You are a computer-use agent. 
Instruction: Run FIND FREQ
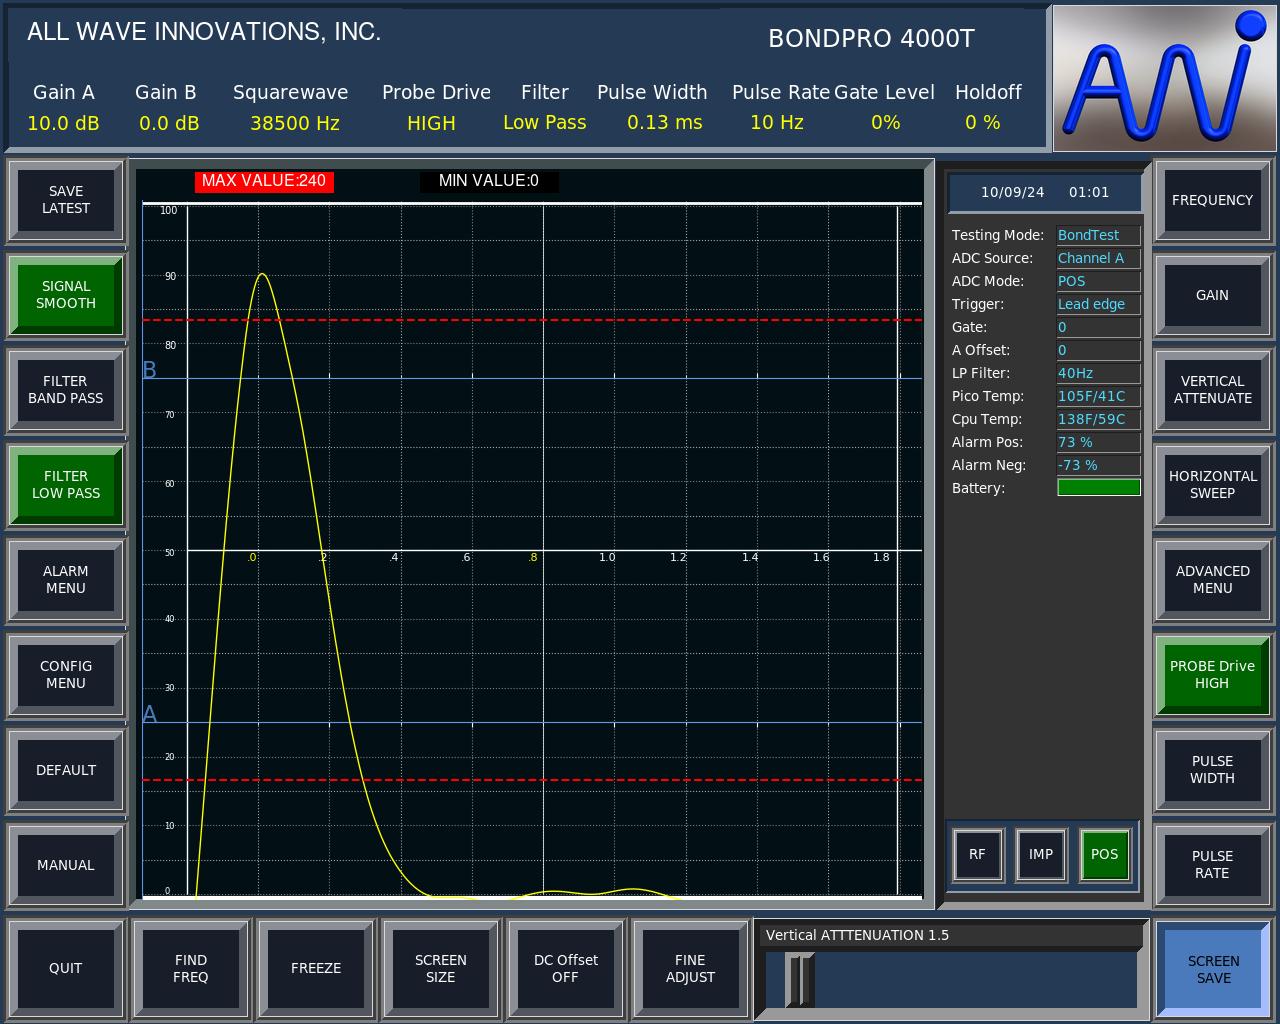[x=191, y=968]
